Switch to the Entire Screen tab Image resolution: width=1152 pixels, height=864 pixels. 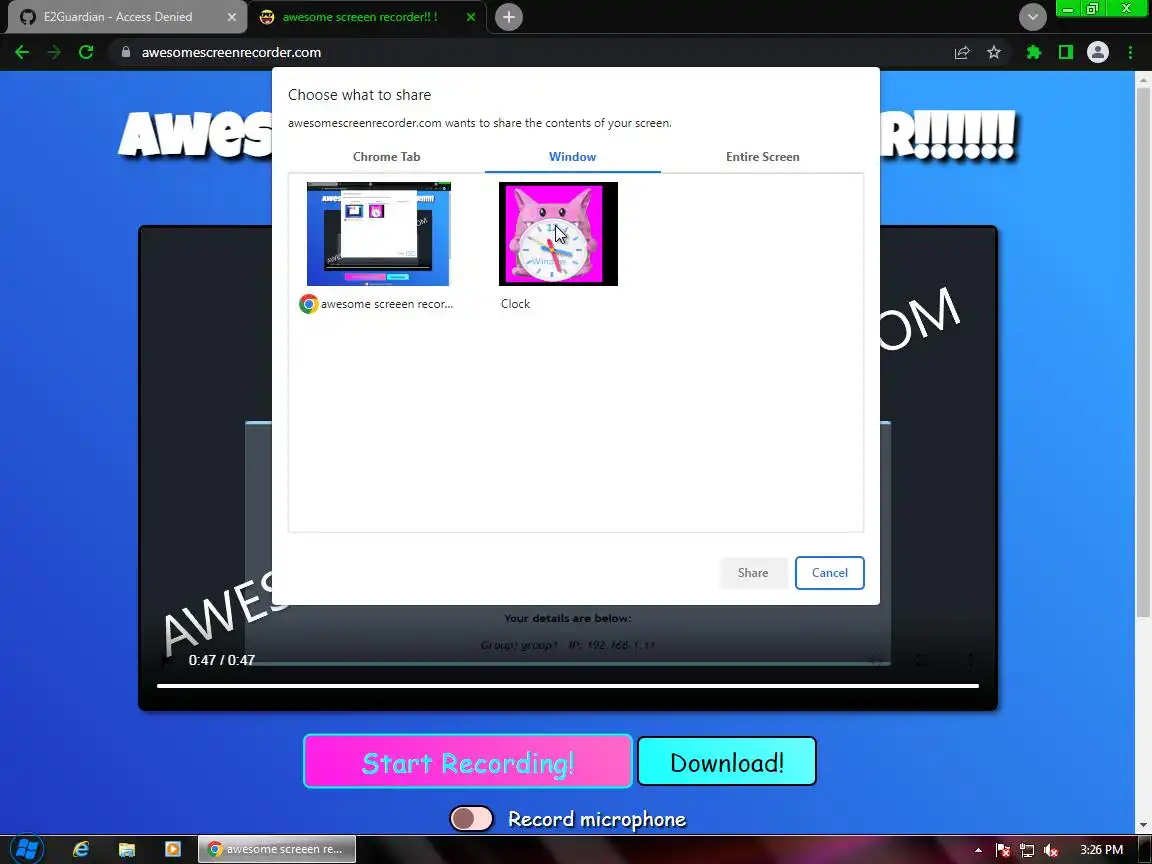[x=763, y=156]
